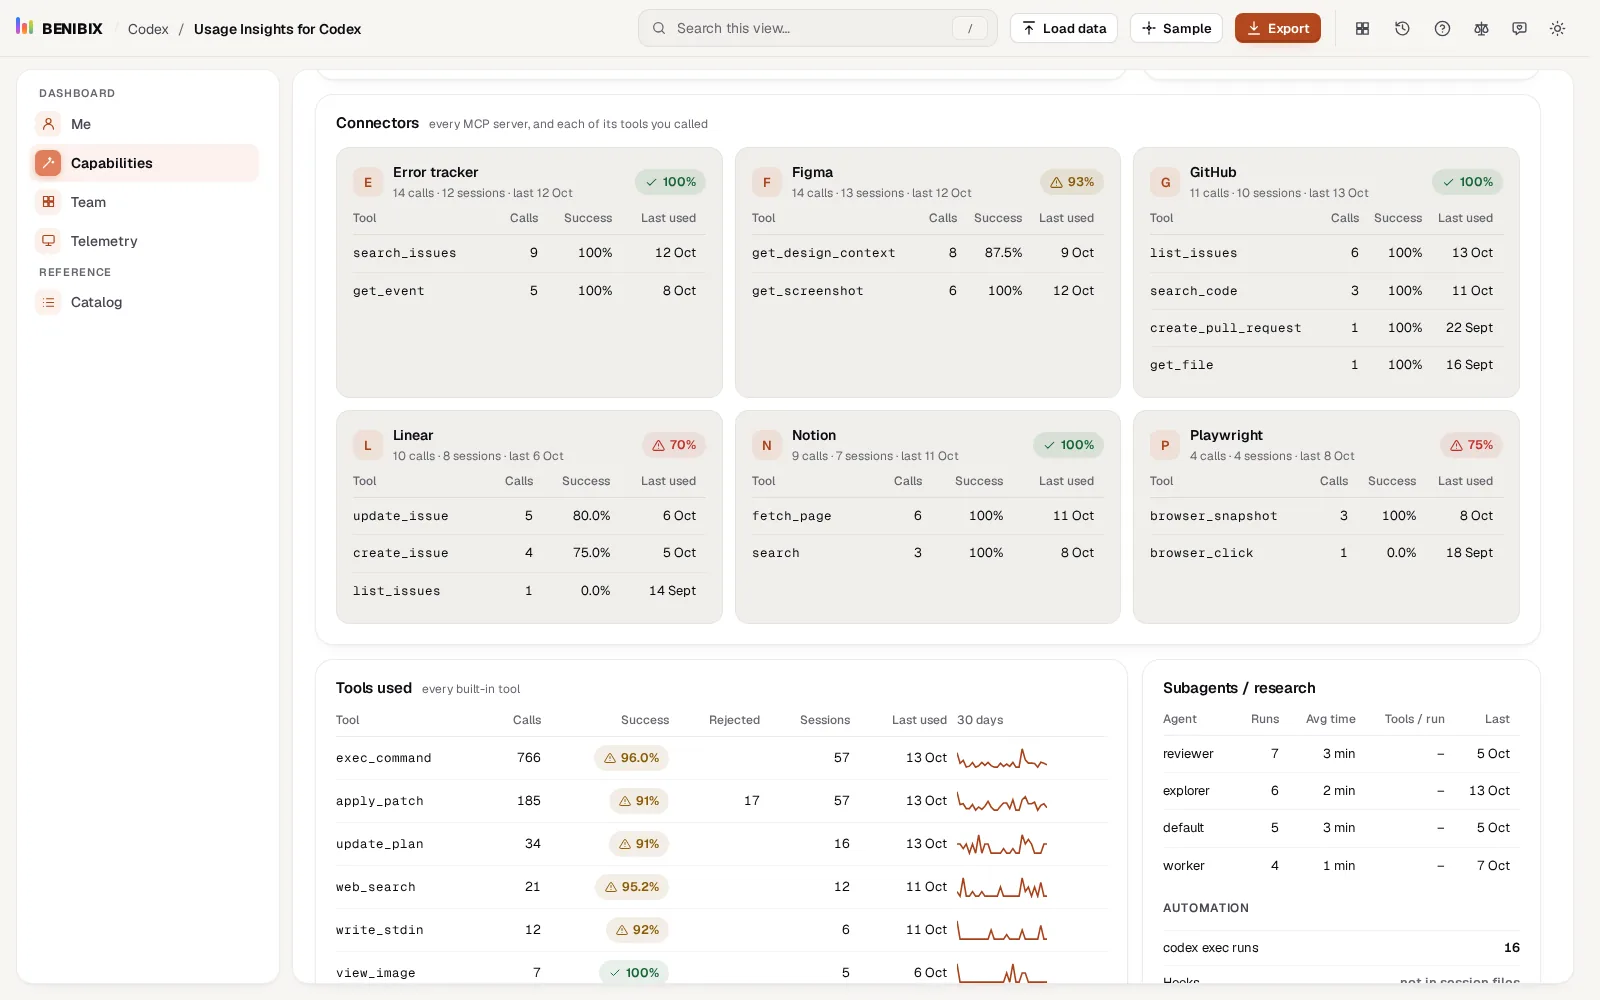Select the create_pull_request tool row
Image resolution: width=1600 pixels, height=1000 pixels.
1326,328
